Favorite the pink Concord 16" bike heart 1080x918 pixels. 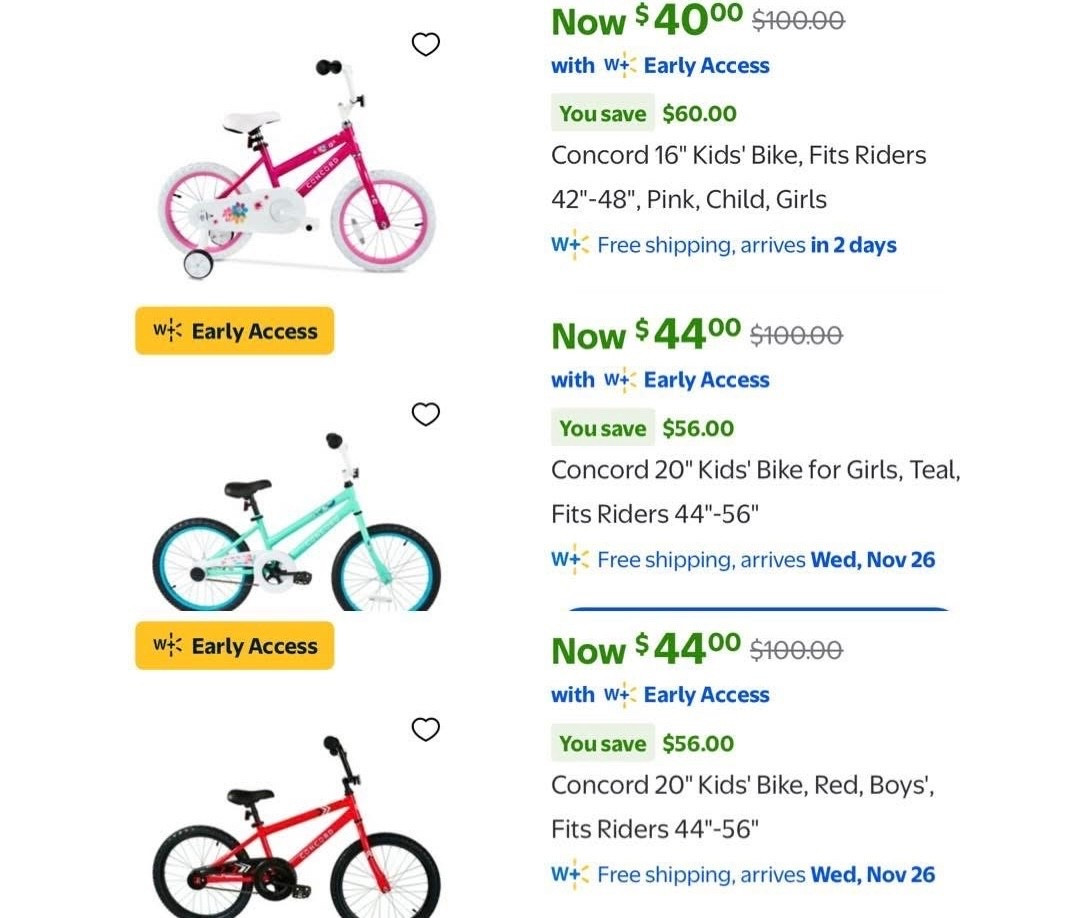(x=426, y=44)
